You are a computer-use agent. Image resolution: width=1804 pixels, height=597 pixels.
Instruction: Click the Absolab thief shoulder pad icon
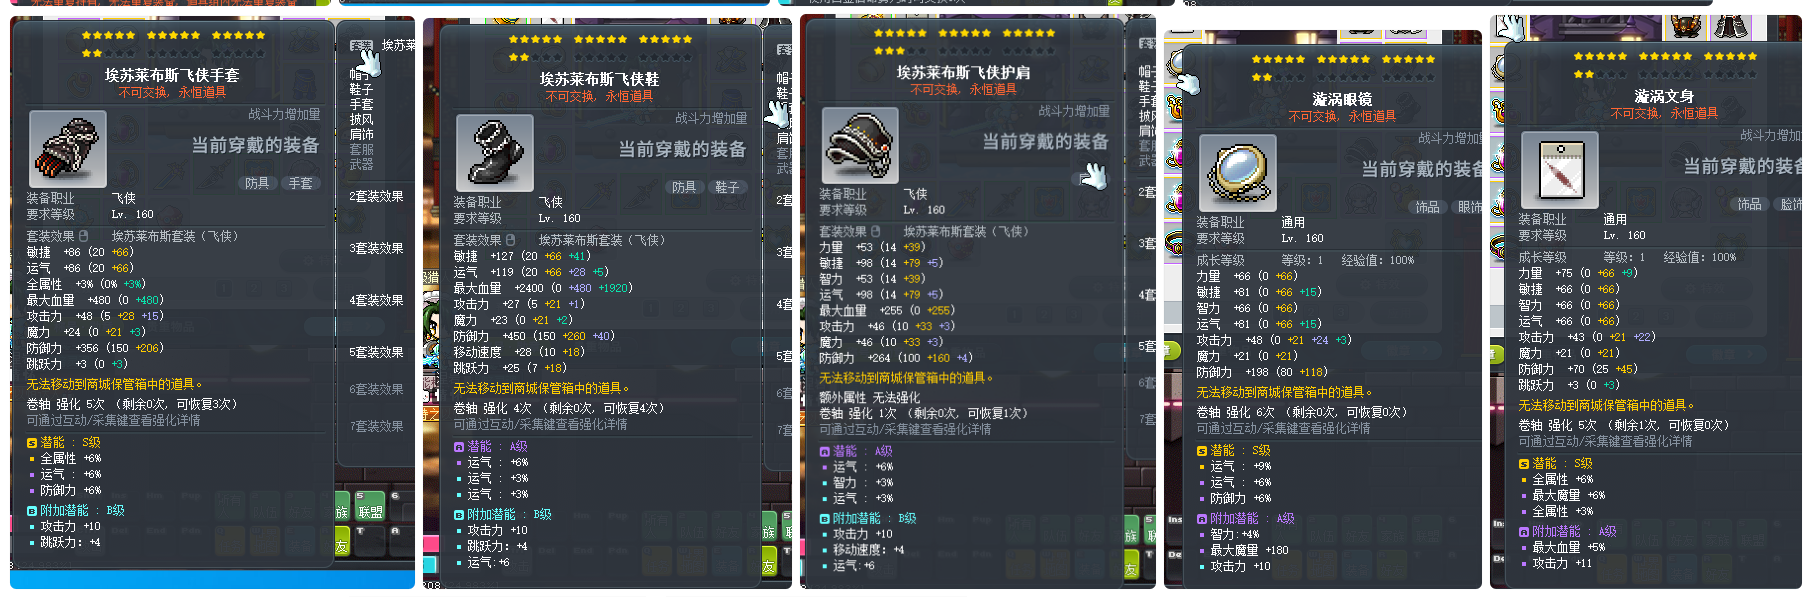tap(860, 146)
